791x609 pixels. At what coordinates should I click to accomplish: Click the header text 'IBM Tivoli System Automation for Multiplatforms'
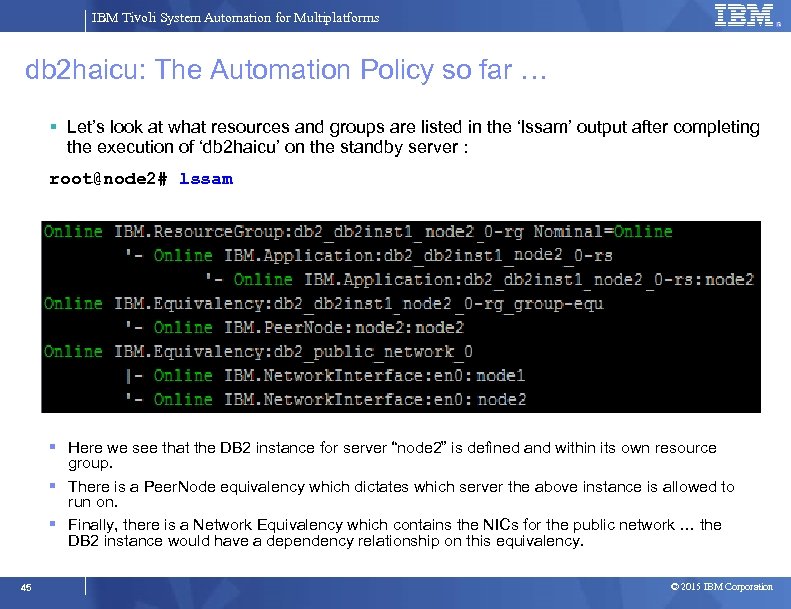pos(235,18)
